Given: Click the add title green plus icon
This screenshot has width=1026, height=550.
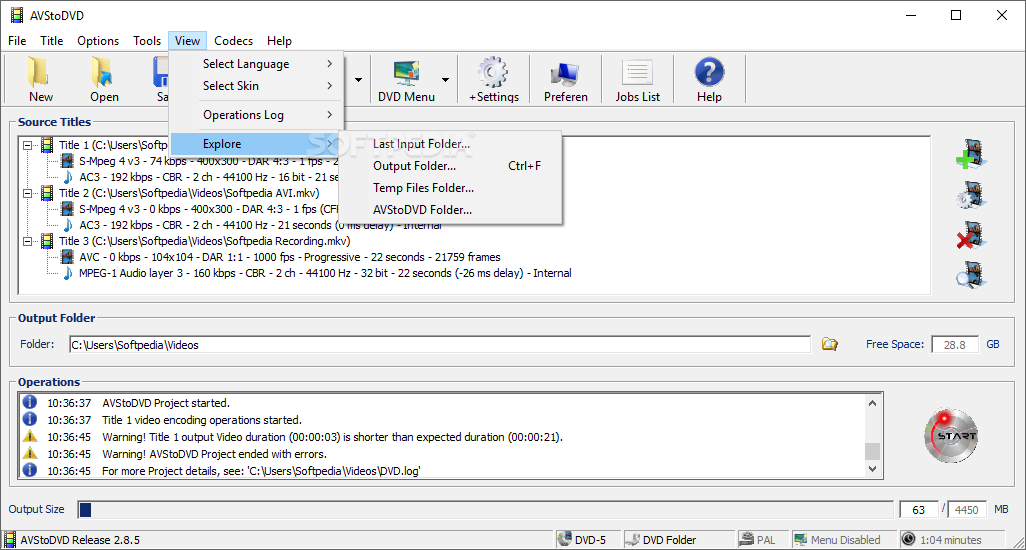Looking at the screenshot, I should point(971,154).
